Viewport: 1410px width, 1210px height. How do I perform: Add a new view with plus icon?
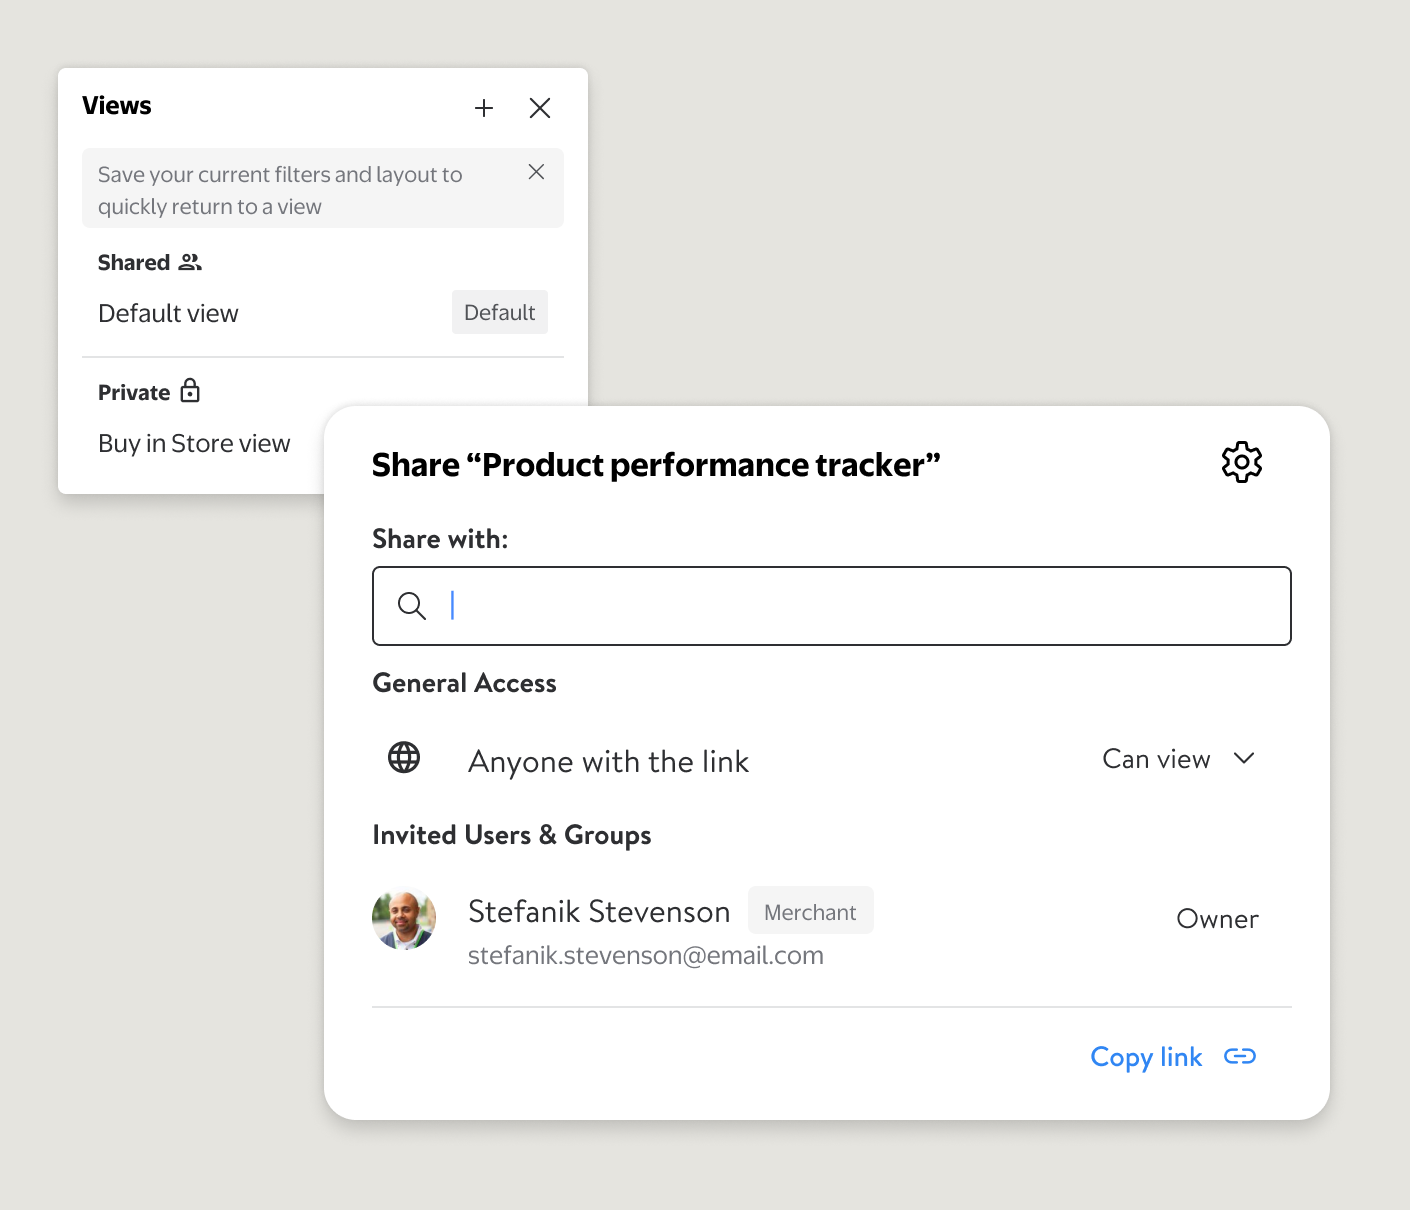click(484, 108)
